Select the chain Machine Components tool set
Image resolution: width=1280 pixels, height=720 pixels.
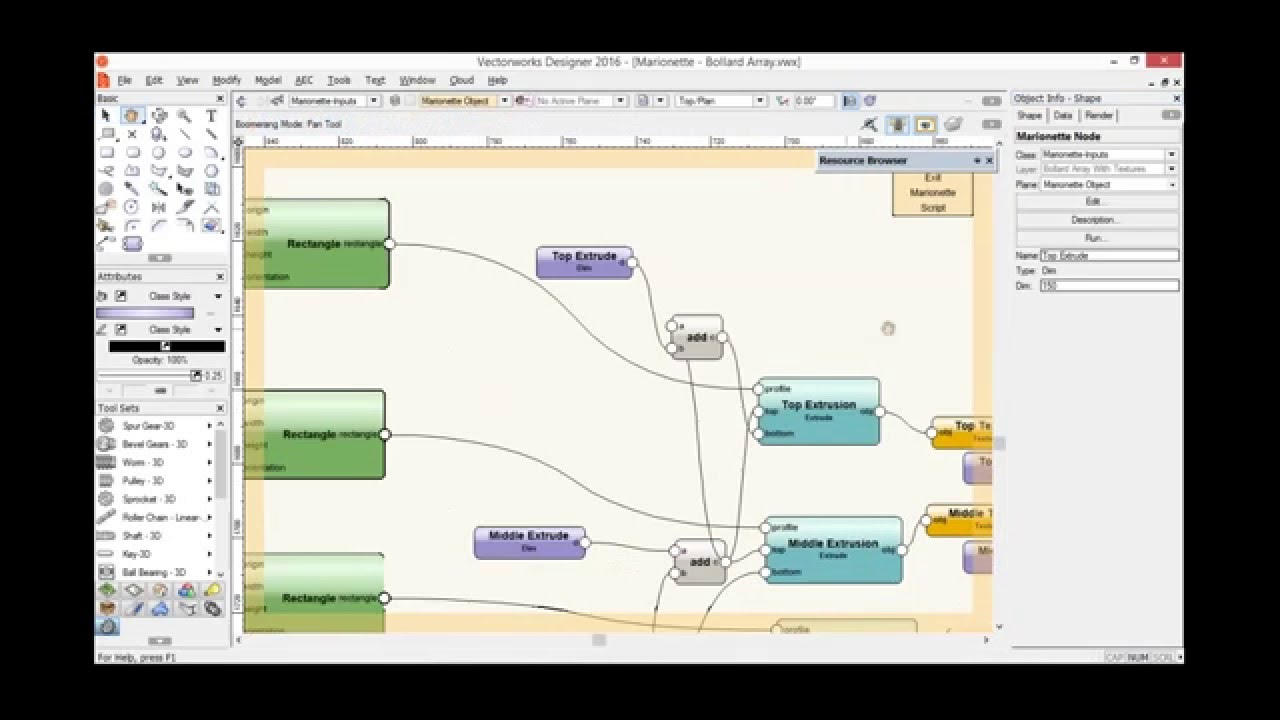point(212,608)
